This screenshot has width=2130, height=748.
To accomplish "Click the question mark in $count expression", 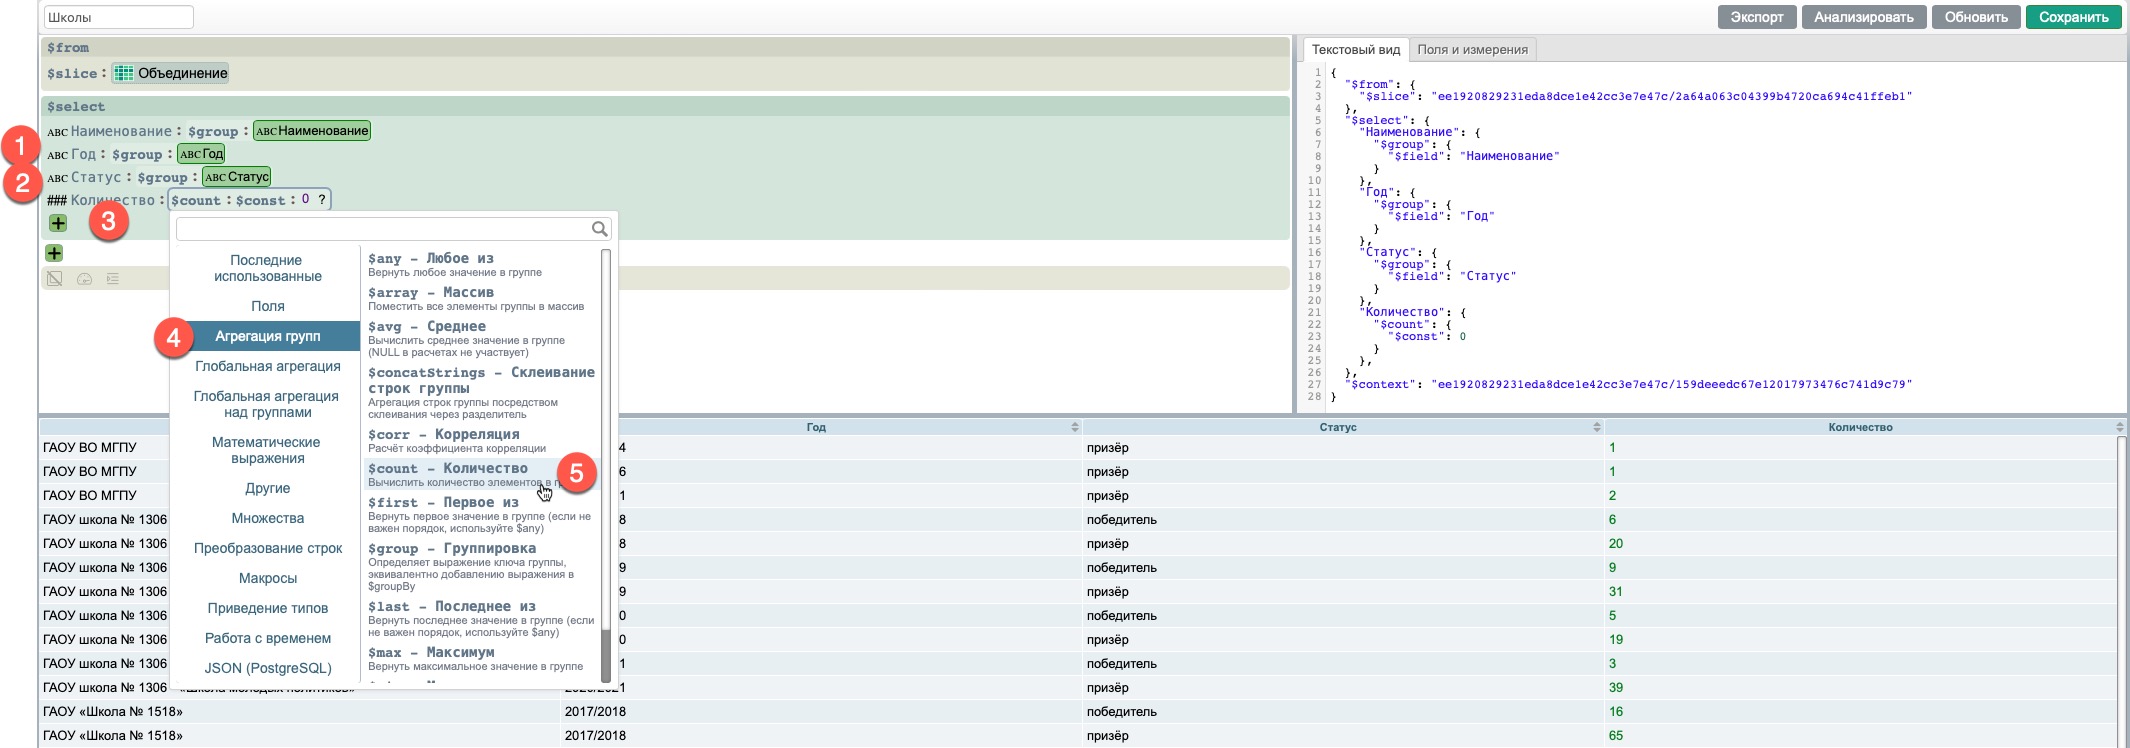I will tap(321, 200).
